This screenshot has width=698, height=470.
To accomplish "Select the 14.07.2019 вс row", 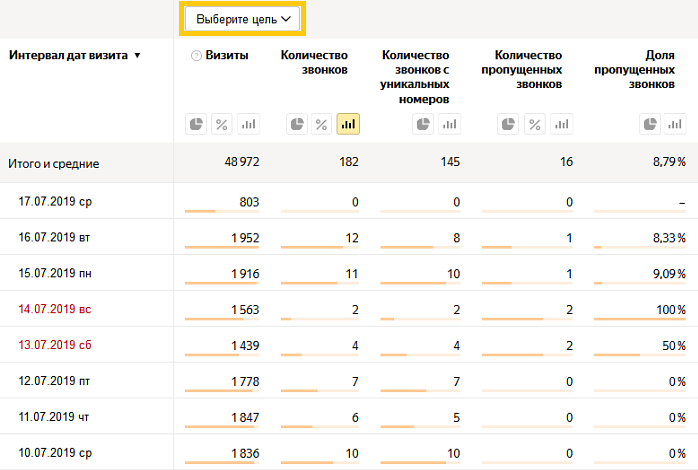I will pos(349,309).
